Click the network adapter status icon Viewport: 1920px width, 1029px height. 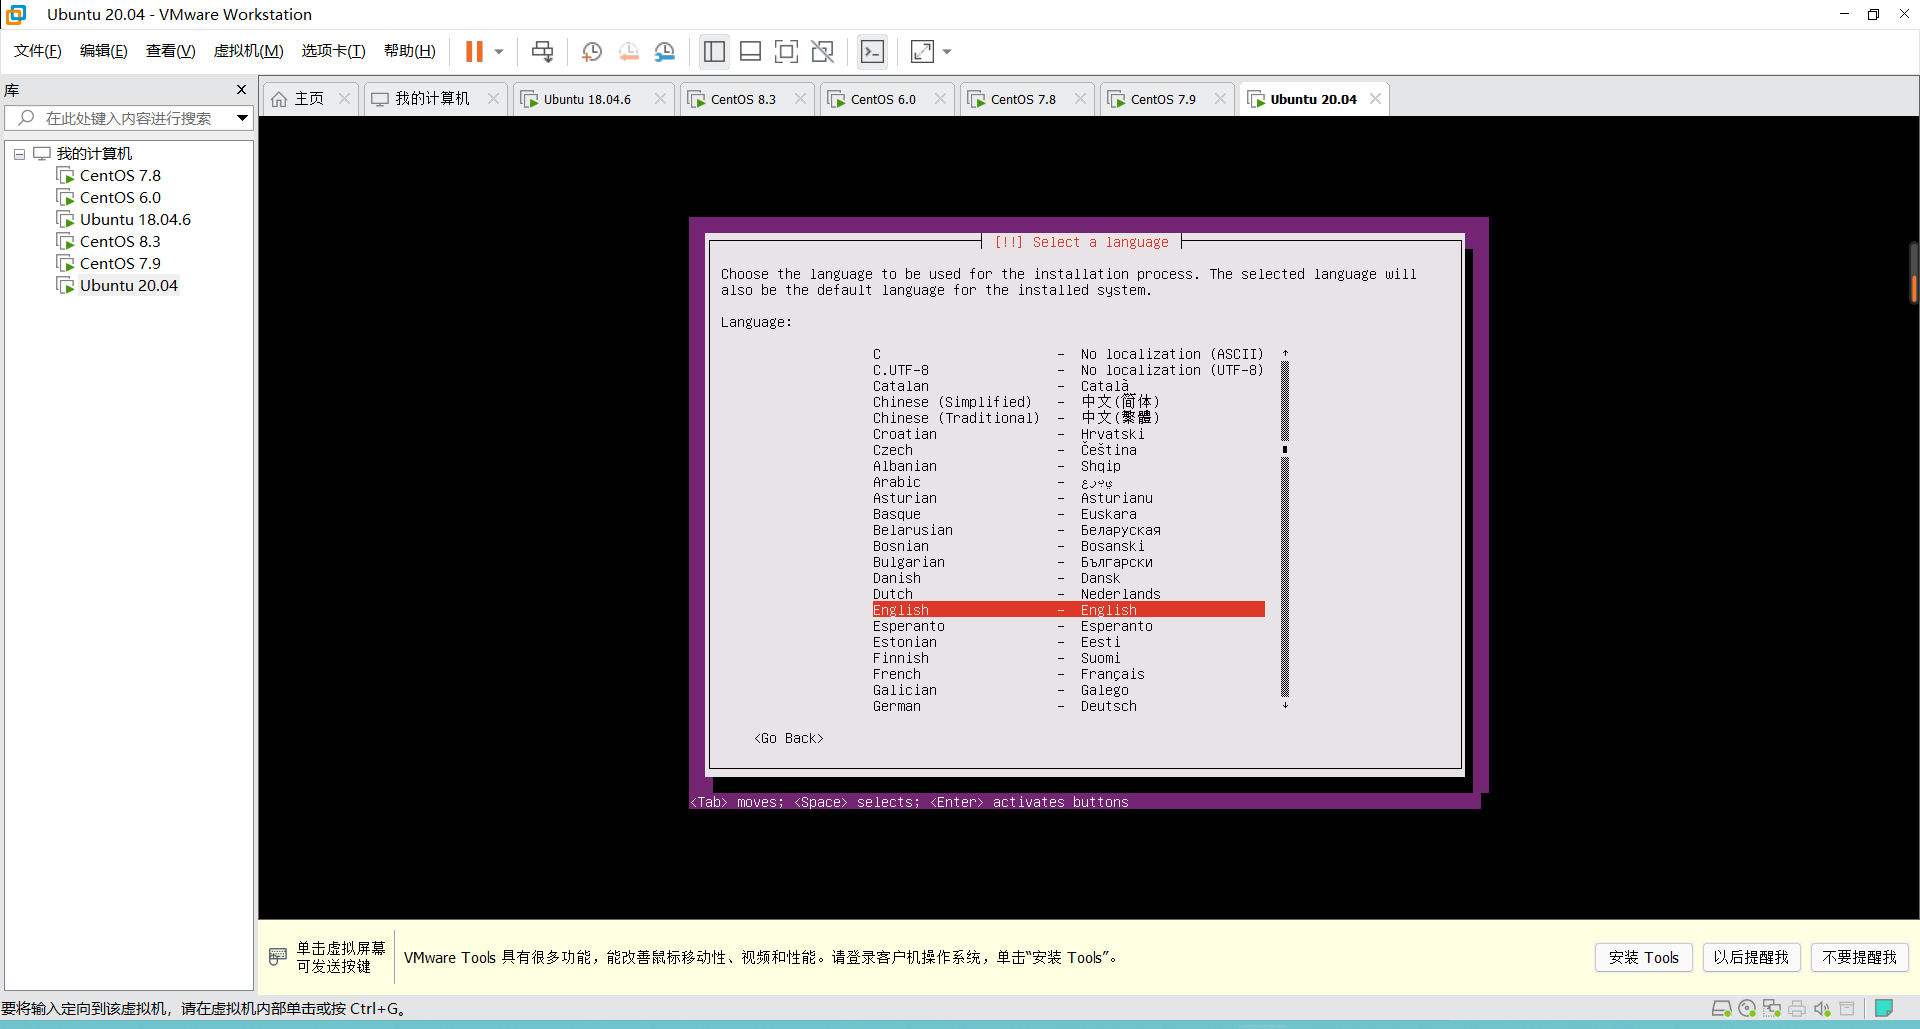[x=1772, y=1008]
